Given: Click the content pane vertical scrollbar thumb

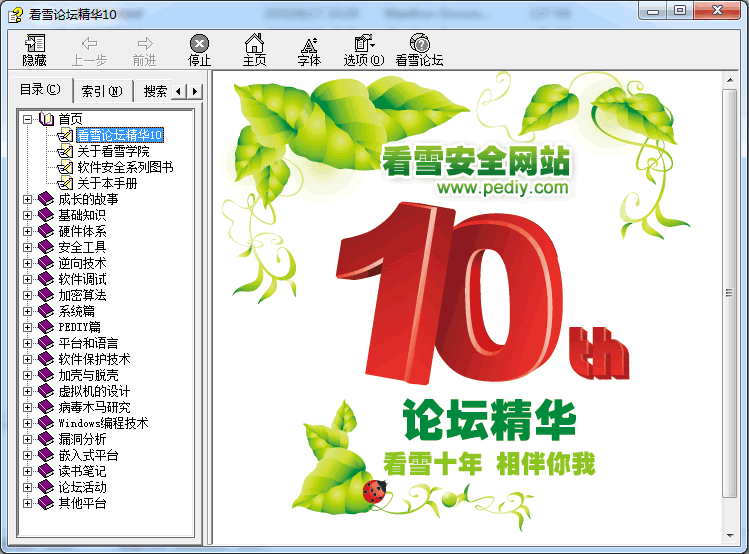Looking at the screenshot, I should point(729,293).
